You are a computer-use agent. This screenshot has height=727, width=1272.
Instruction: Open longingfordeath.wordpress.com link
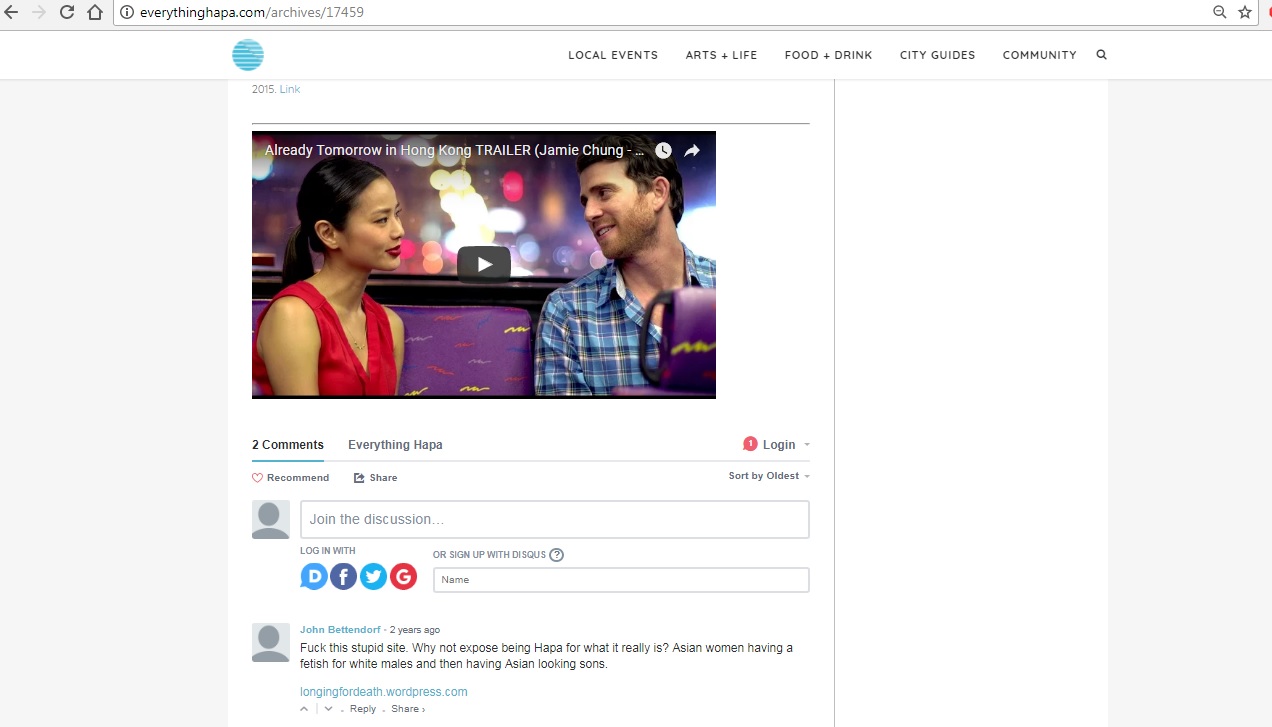click(384, 692)
